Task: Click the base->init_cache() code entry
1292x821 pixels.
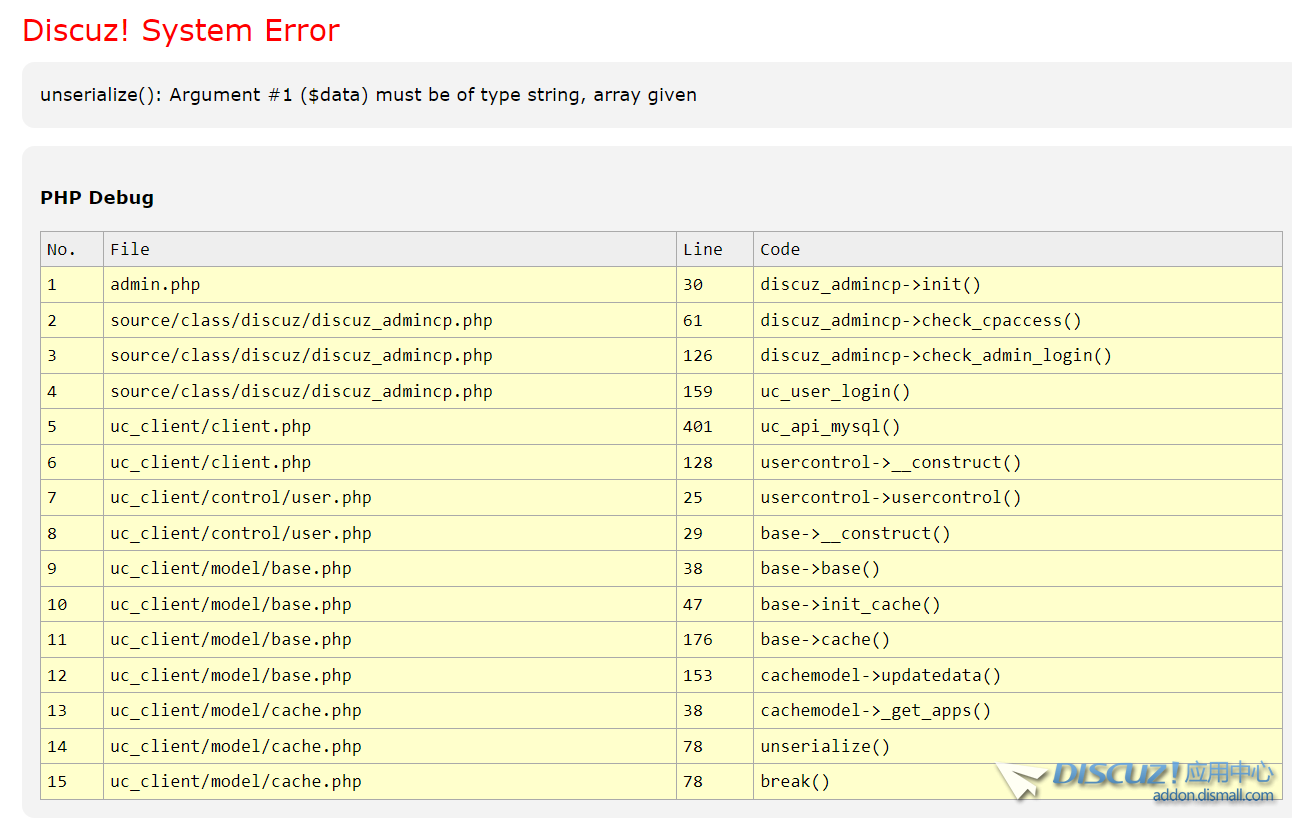Action: 850,605
